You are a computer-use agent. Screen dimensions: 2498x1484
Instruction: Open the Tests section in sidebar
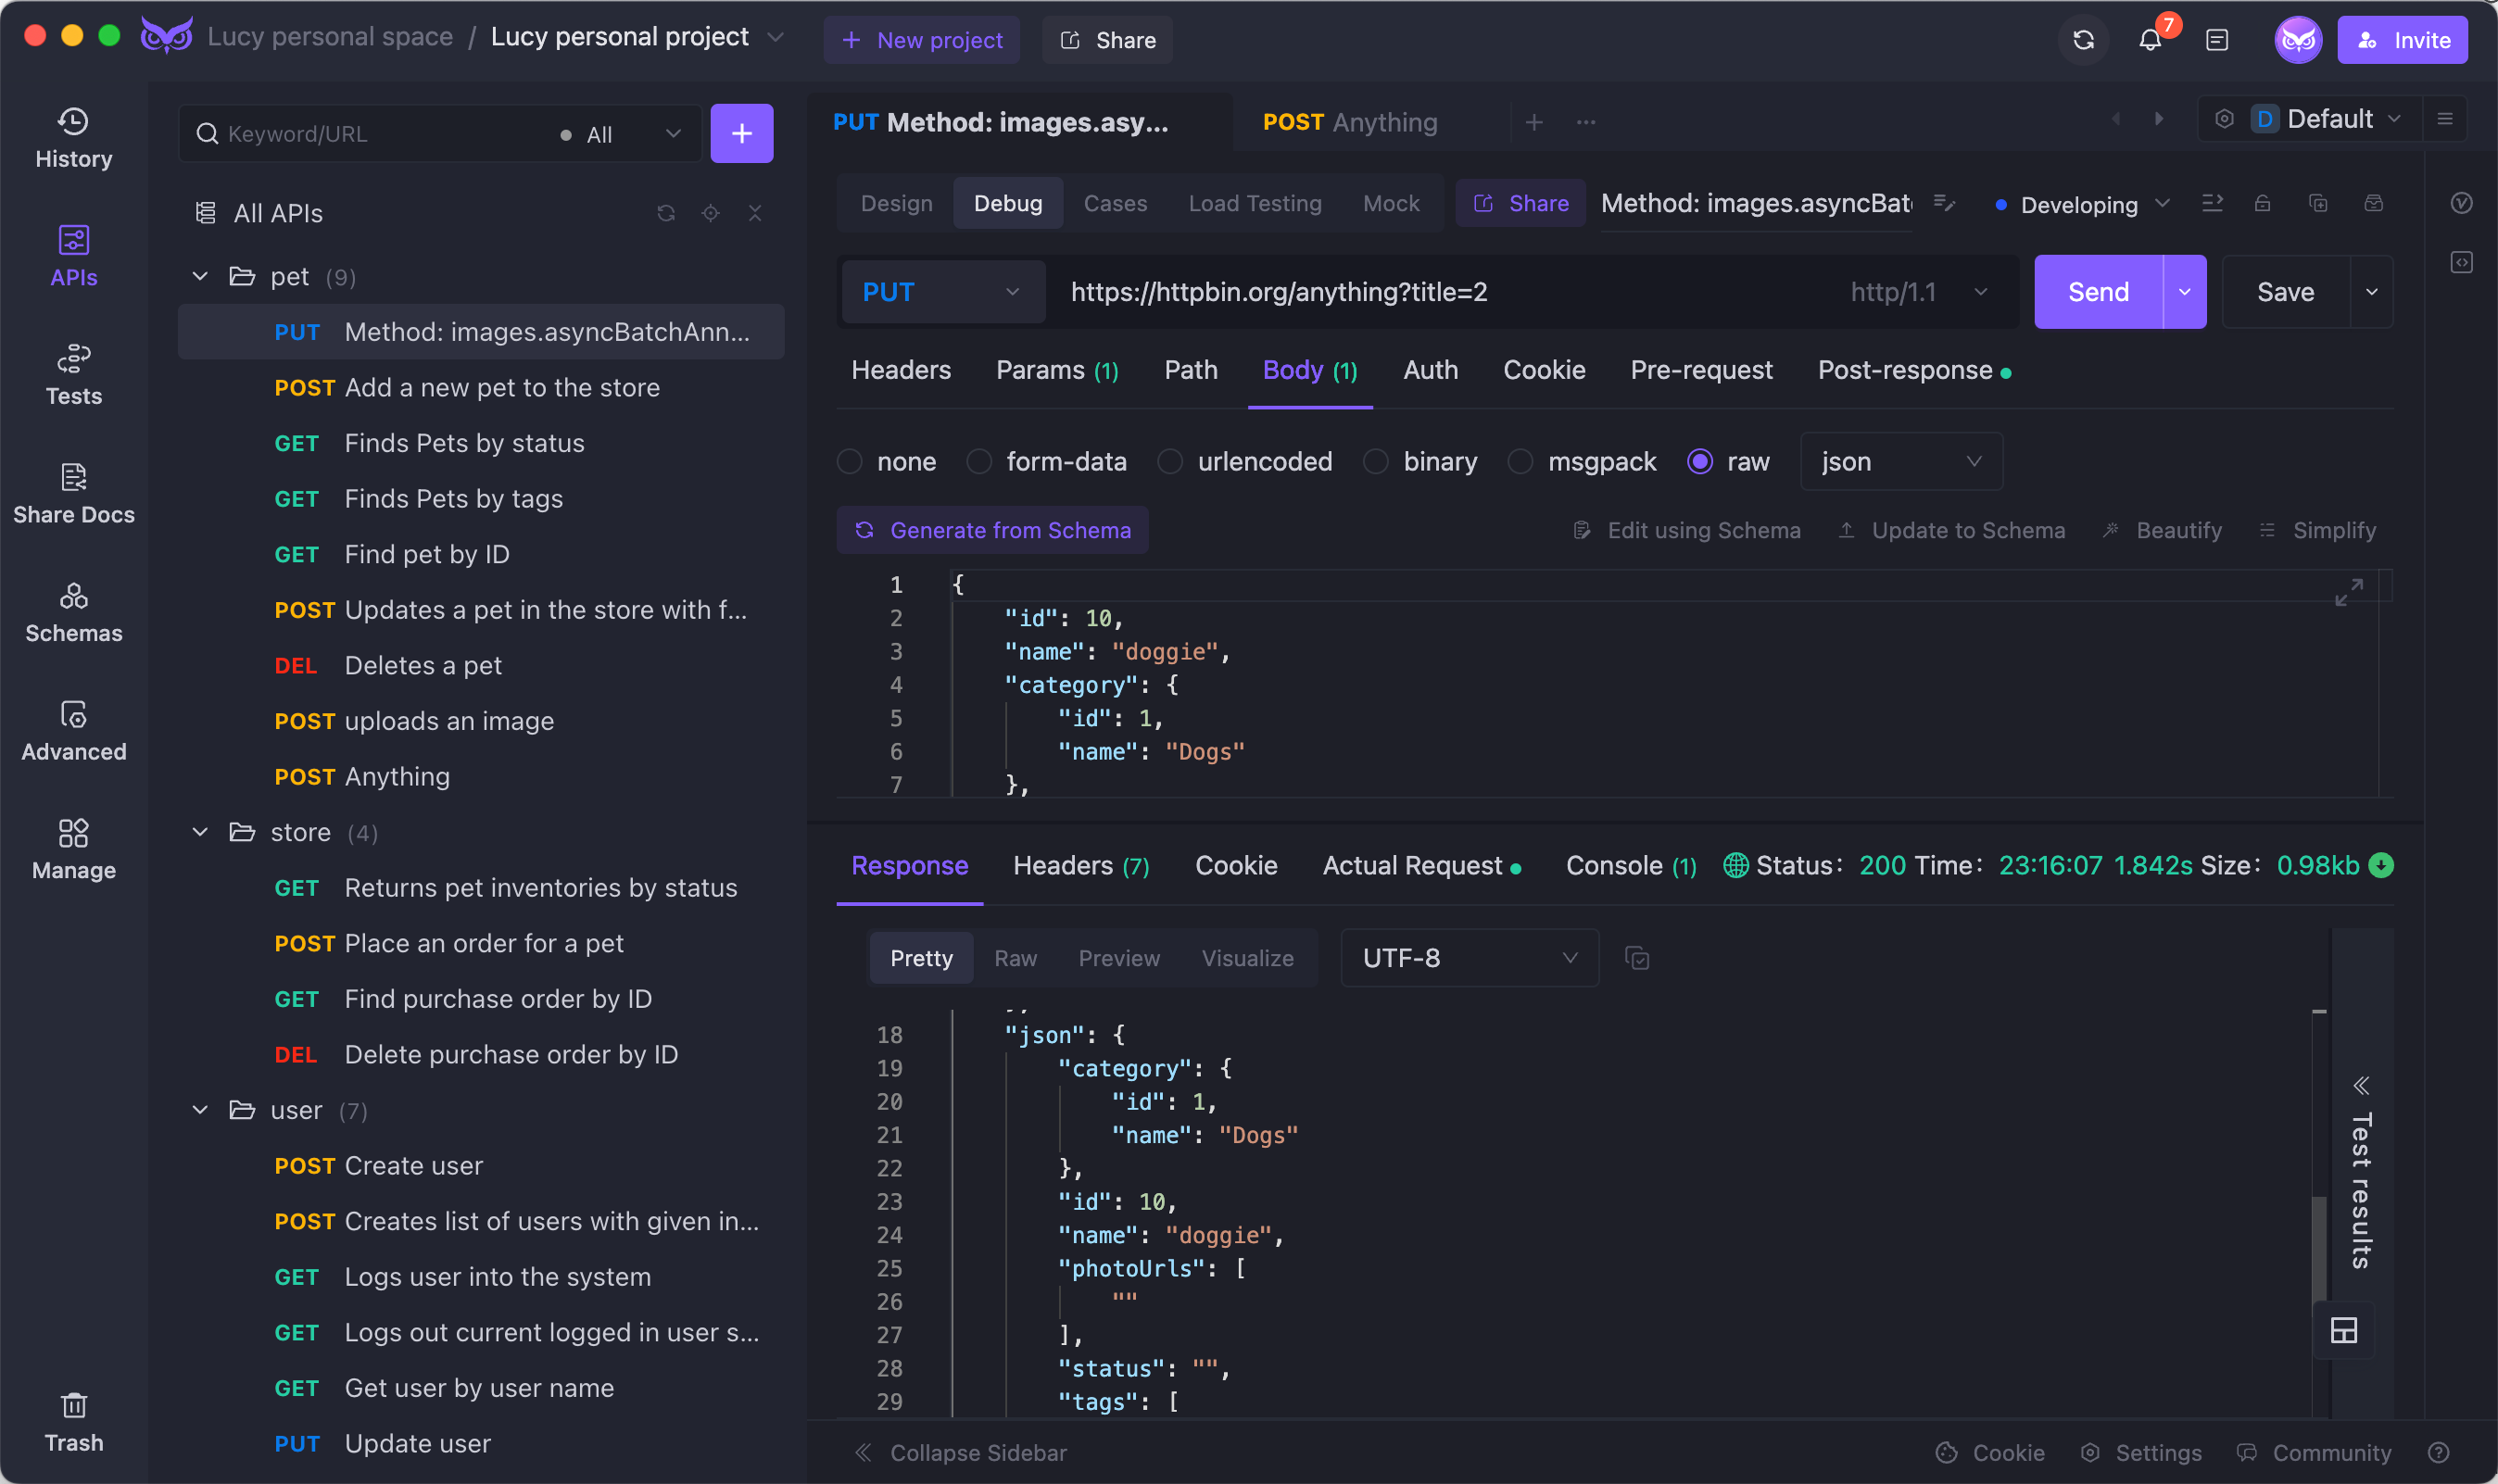tap(73, 375)
